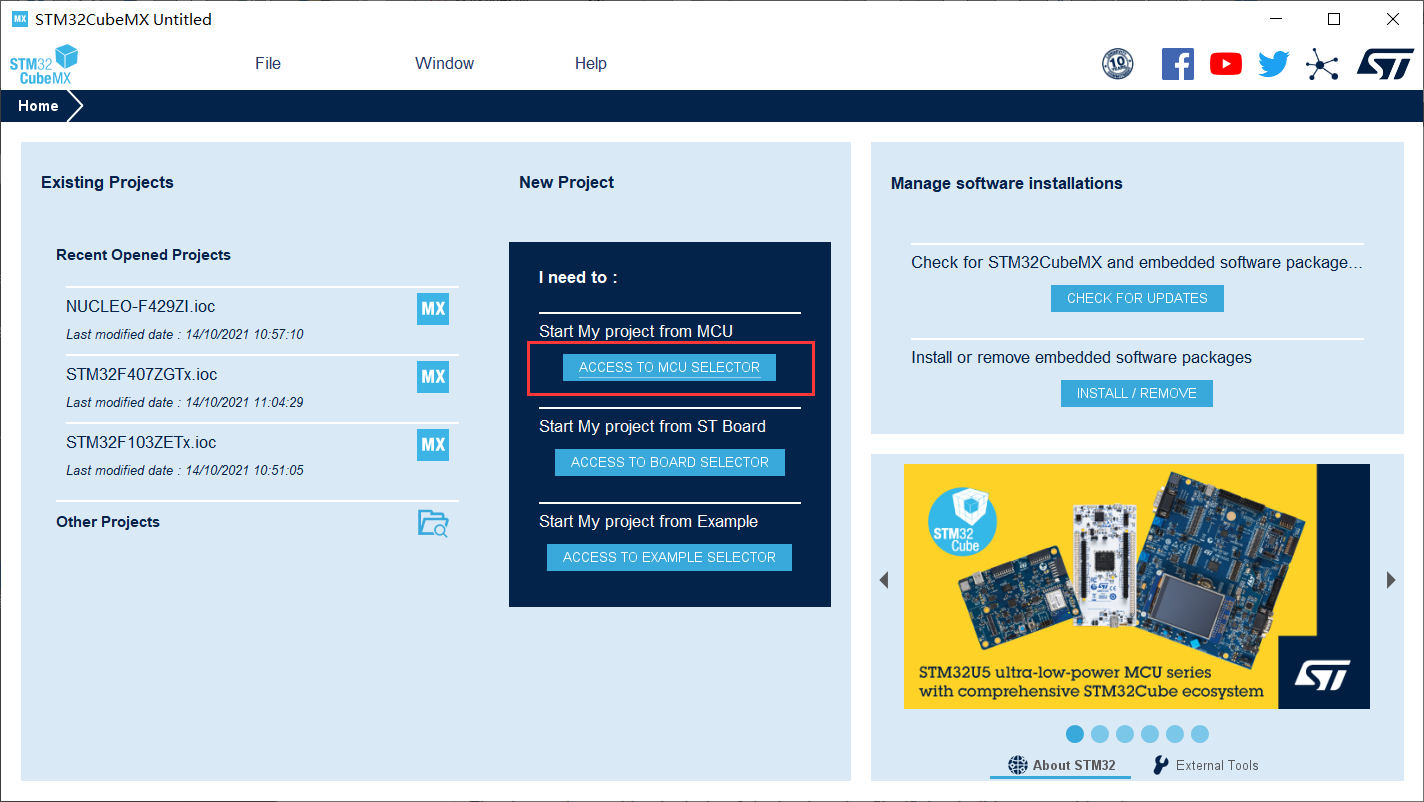Click CHECK FOR UPDATES button

1137,298
